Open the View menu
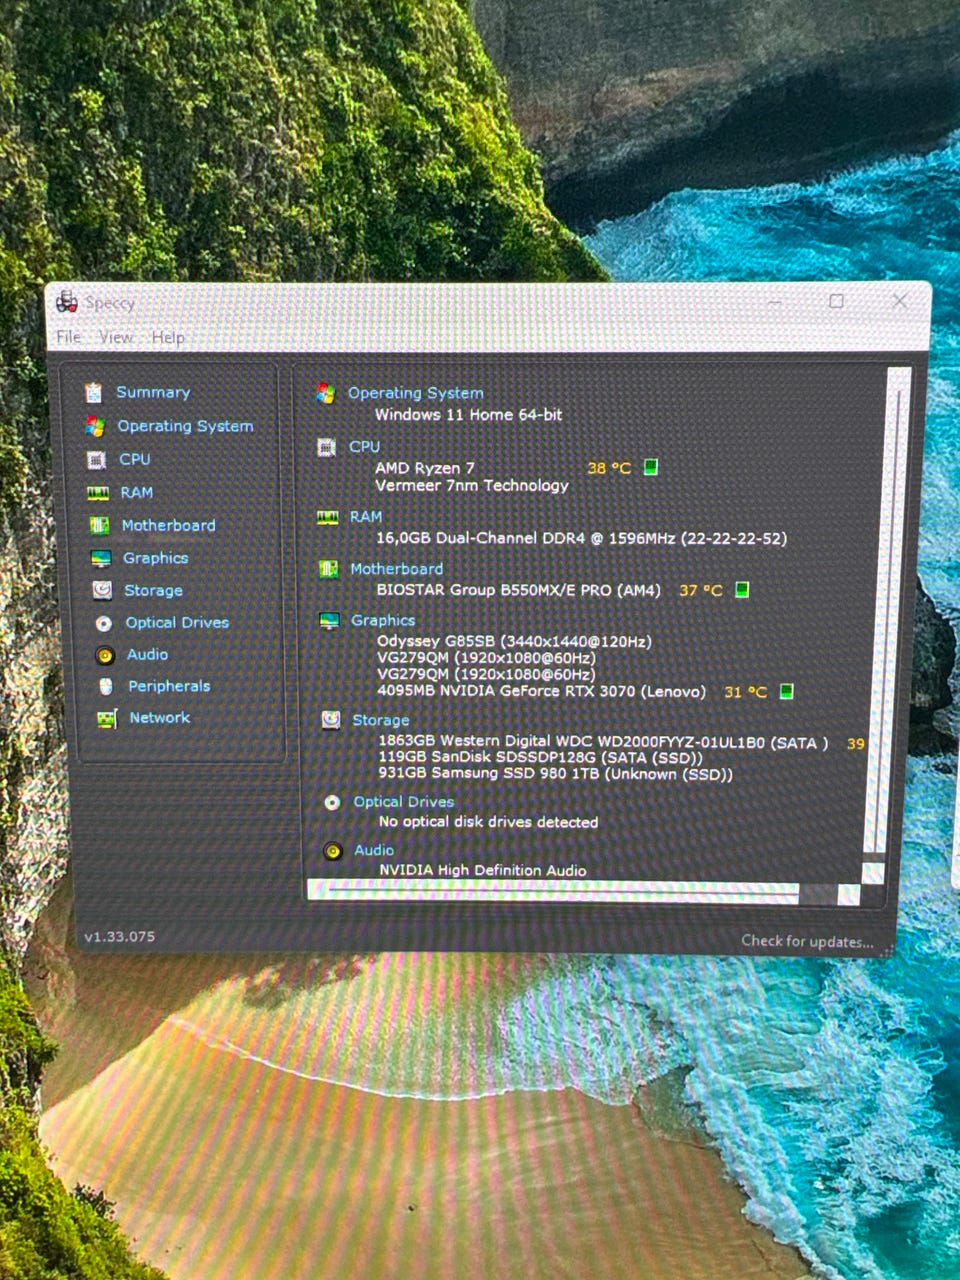Viewport: 960px width, 1280px height. (x=116, y=337)
